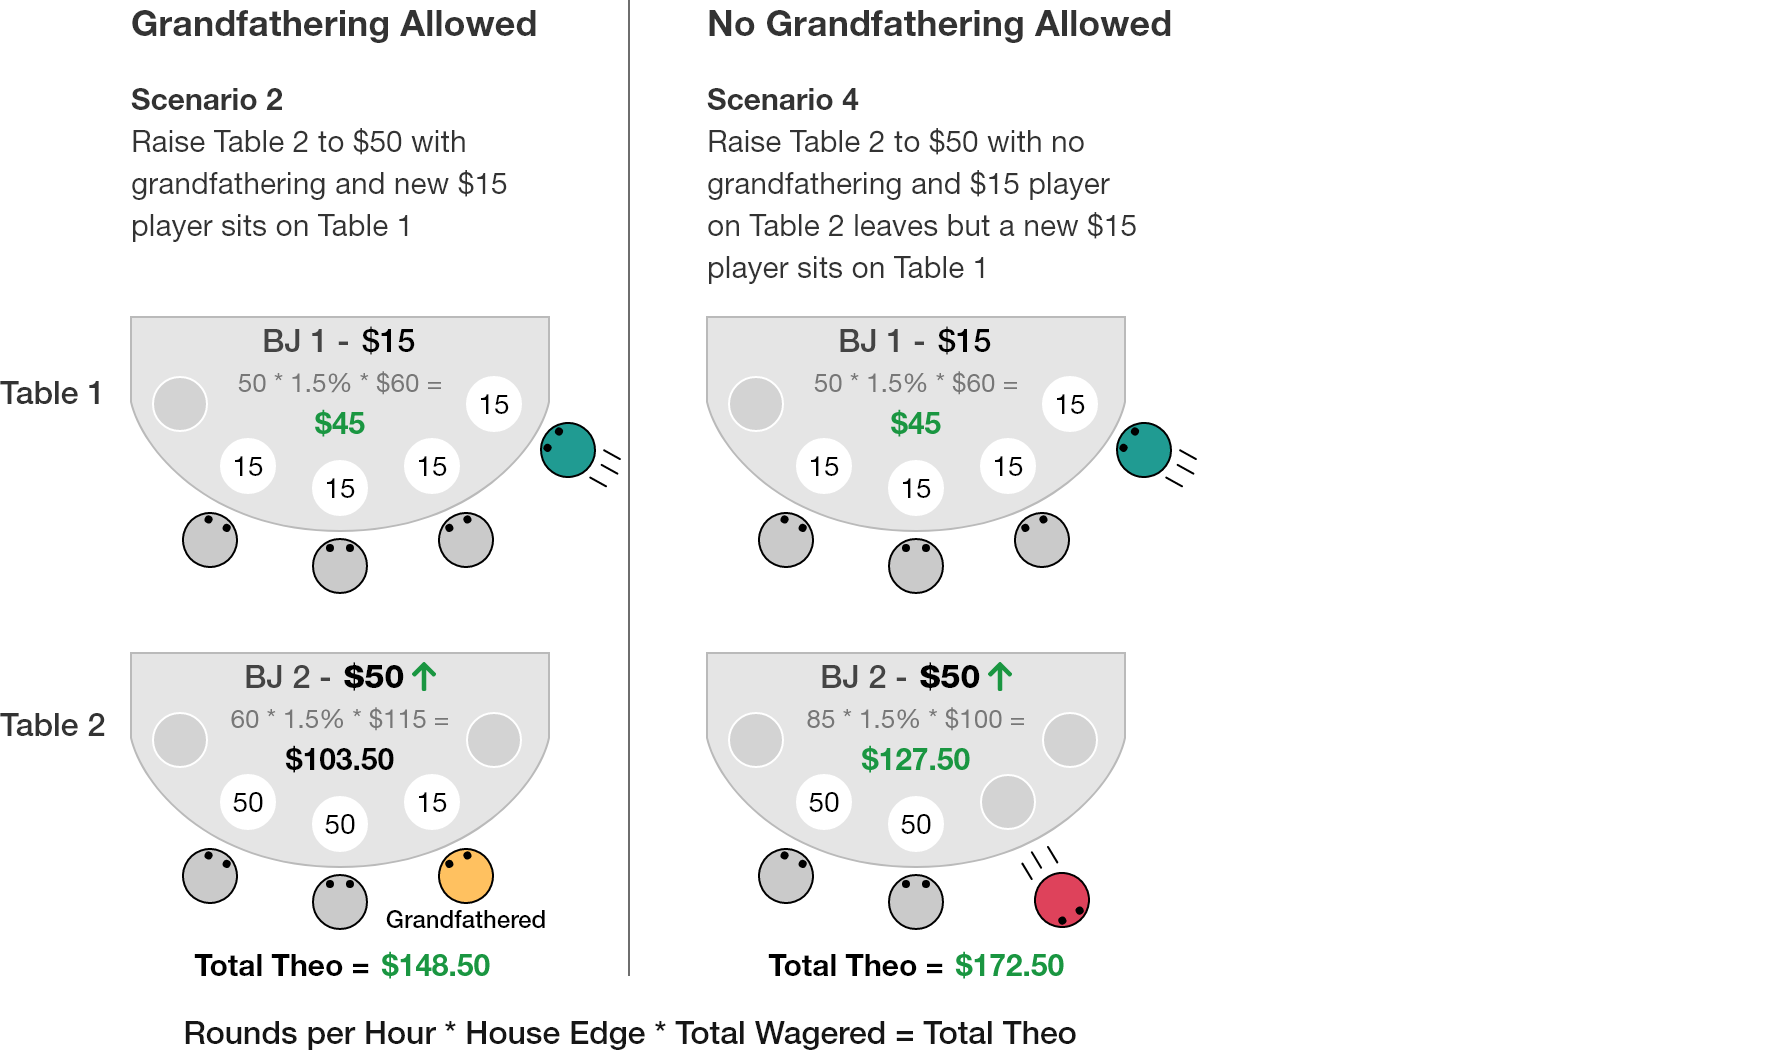Click the Grandfathering Allowed title
The height and width of the screenshot is (1052, 1772).
click(x=334, y=24)
